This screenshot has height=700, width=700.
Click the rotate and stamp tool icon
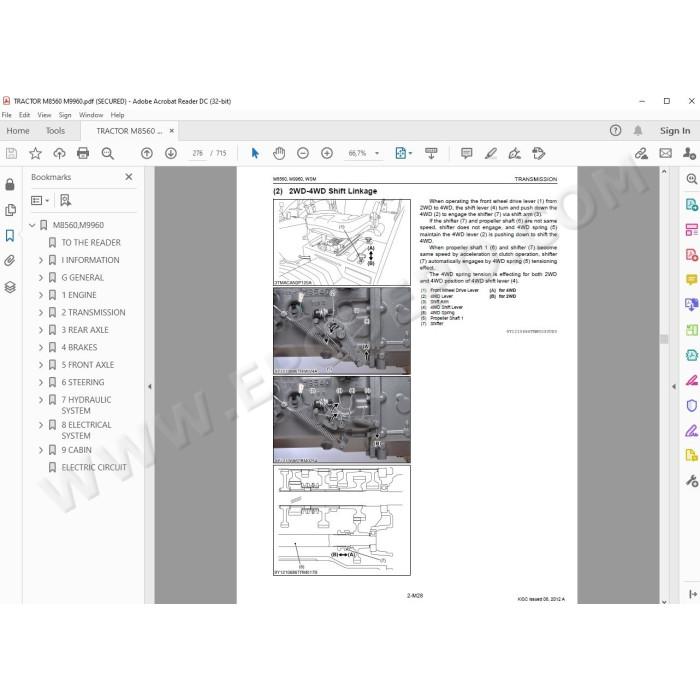click(x=539, y=154)
